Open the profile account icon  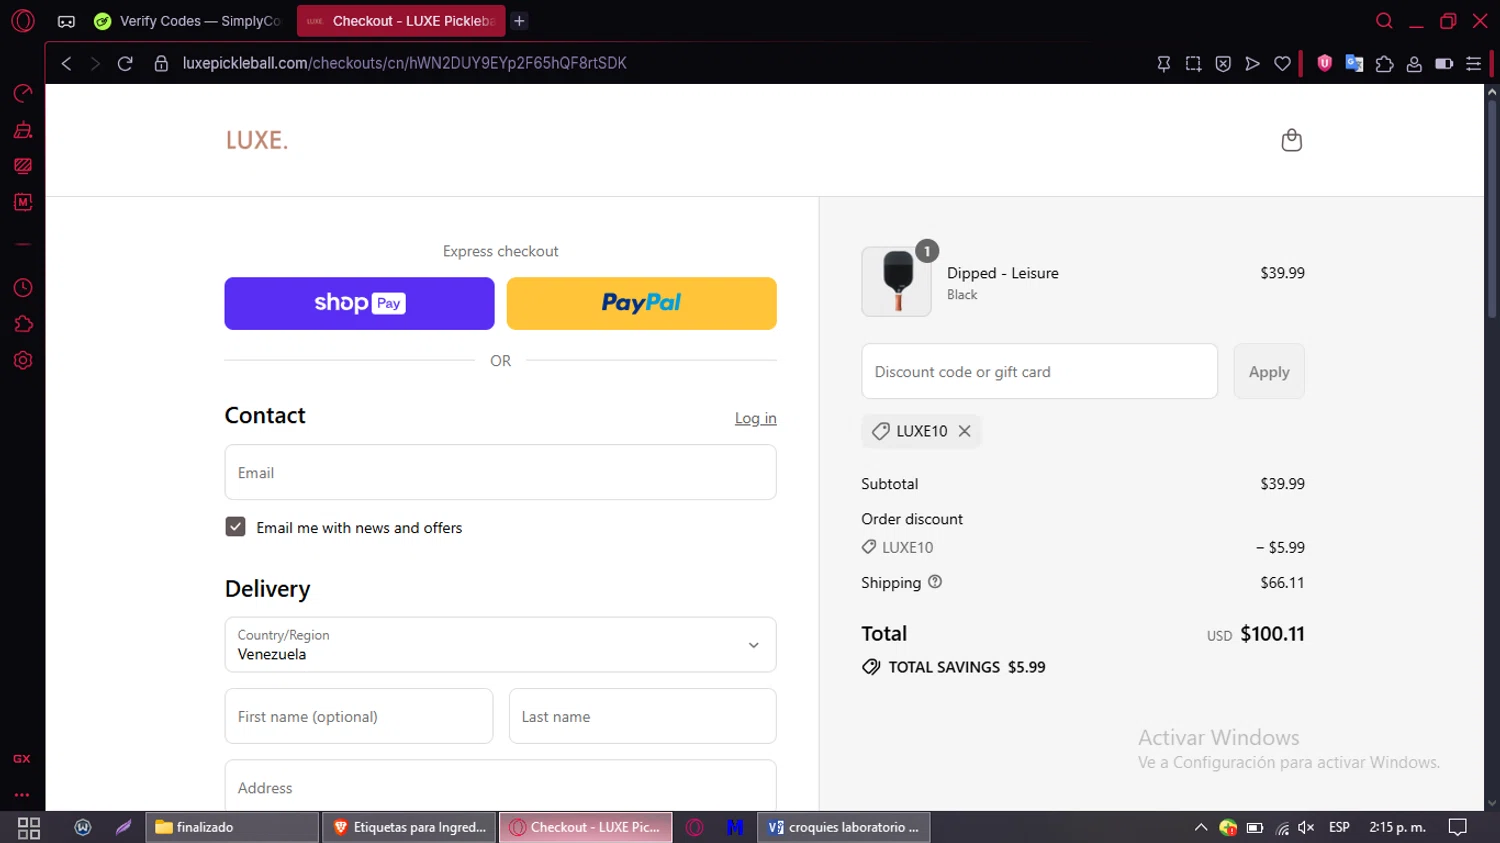[x=1414, y=63]
